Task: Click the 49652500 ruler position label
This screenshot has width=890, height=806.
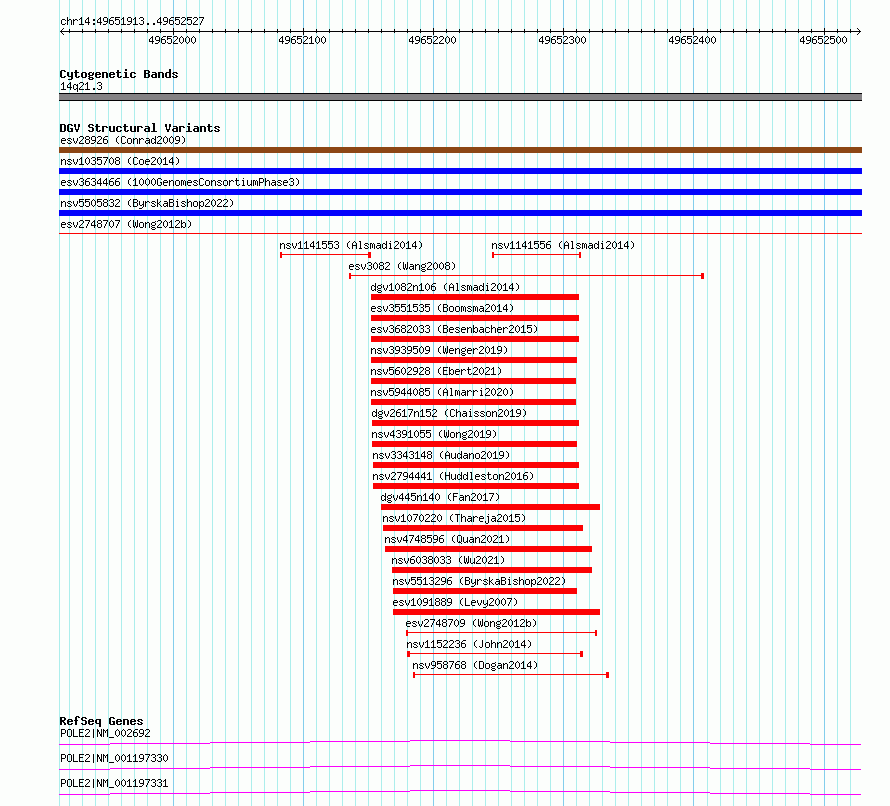Action: pyautogui.click(x=823, y=40)
